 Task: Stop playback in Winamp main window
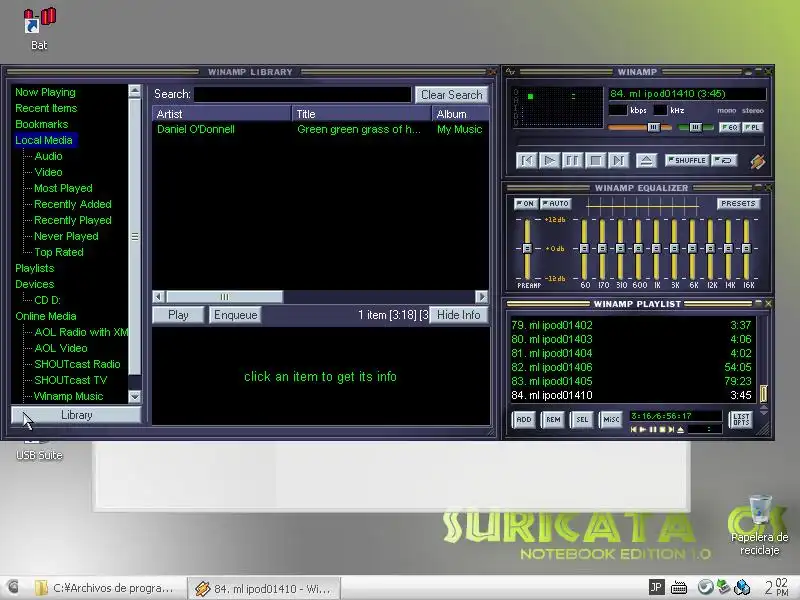(x=595, y=161)
